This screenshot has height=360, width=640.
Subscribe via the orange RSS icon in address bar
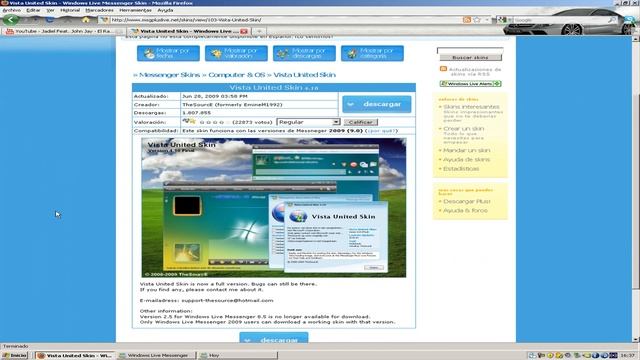(467, 20)
